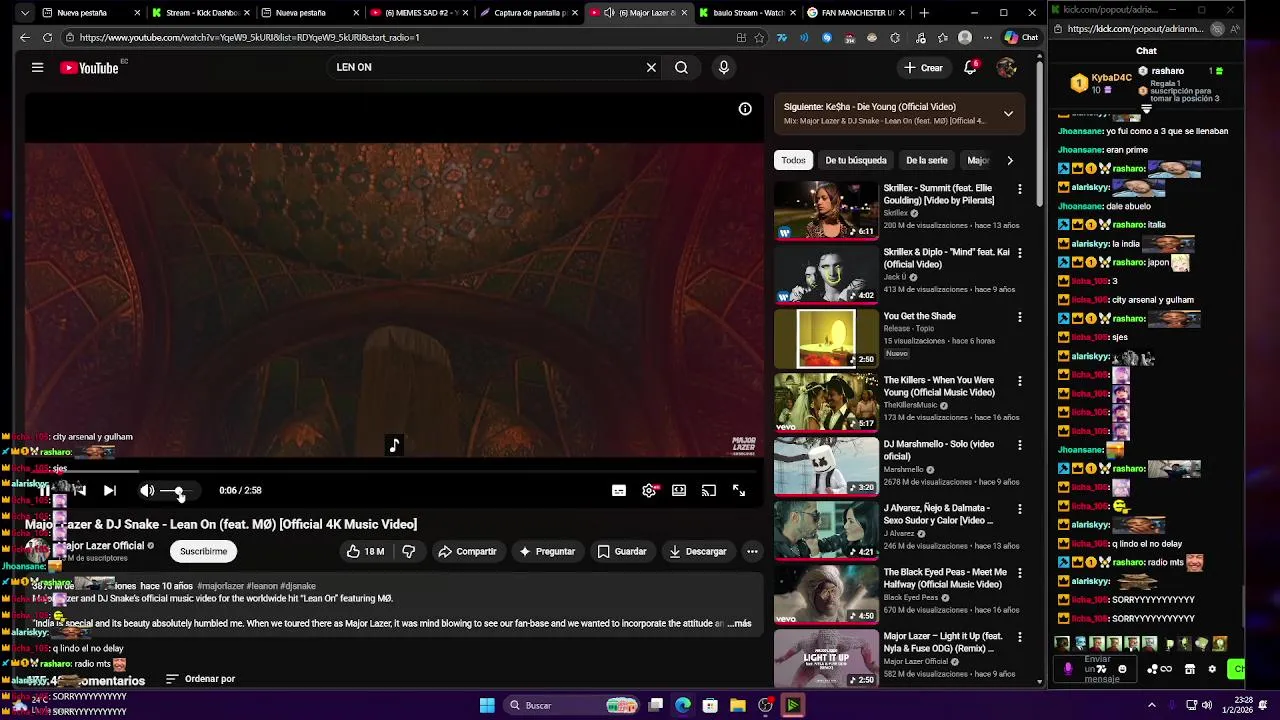Viewport: 1280px width, 720px height.
Task: Open a new browser tab with plus
Action: tap(924, 13)
